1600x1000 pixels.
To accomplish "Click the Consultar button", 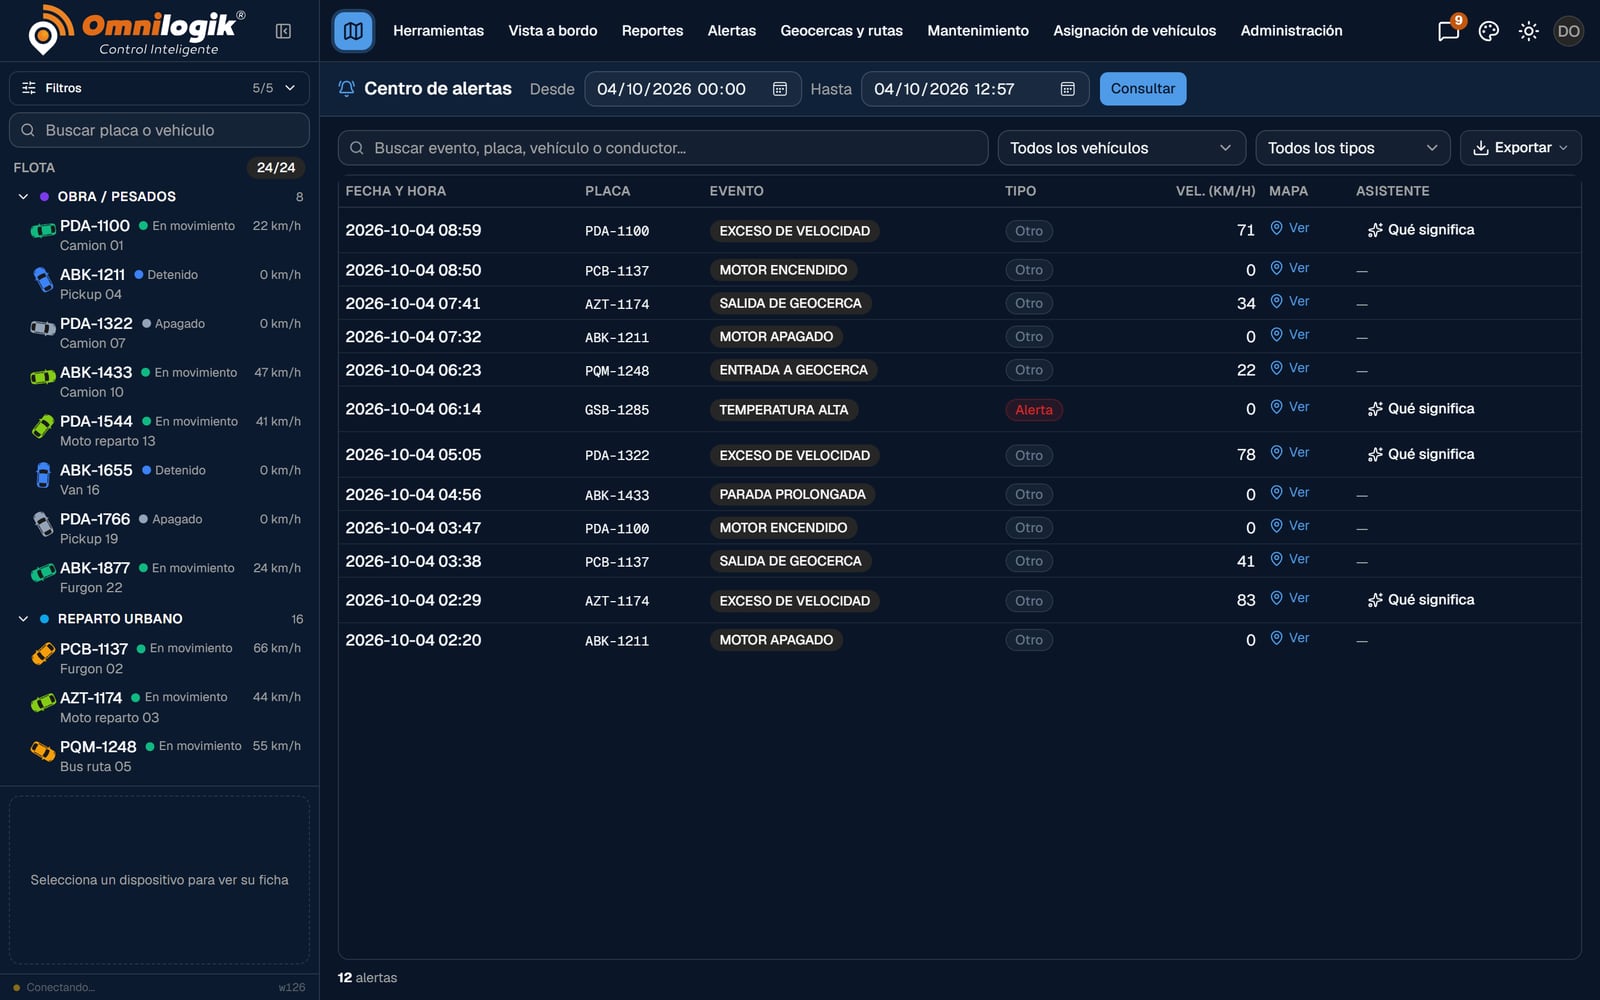I will point(1143,89).
